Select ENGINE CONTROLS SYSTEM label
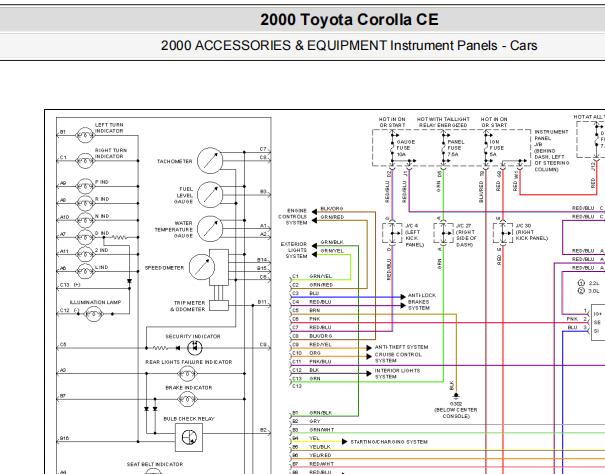The image size is (605, 474). click(x=293, y=217)
